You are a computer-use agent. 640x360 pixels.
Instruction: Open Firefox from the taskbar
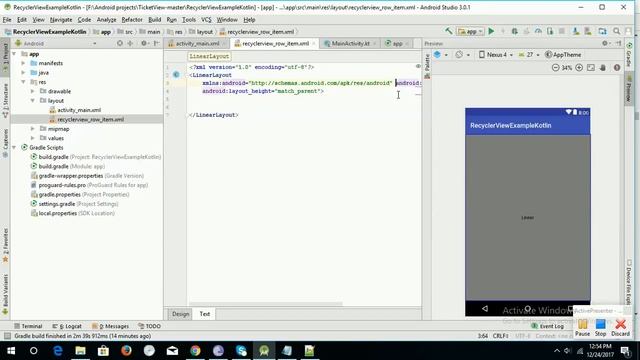126,351
